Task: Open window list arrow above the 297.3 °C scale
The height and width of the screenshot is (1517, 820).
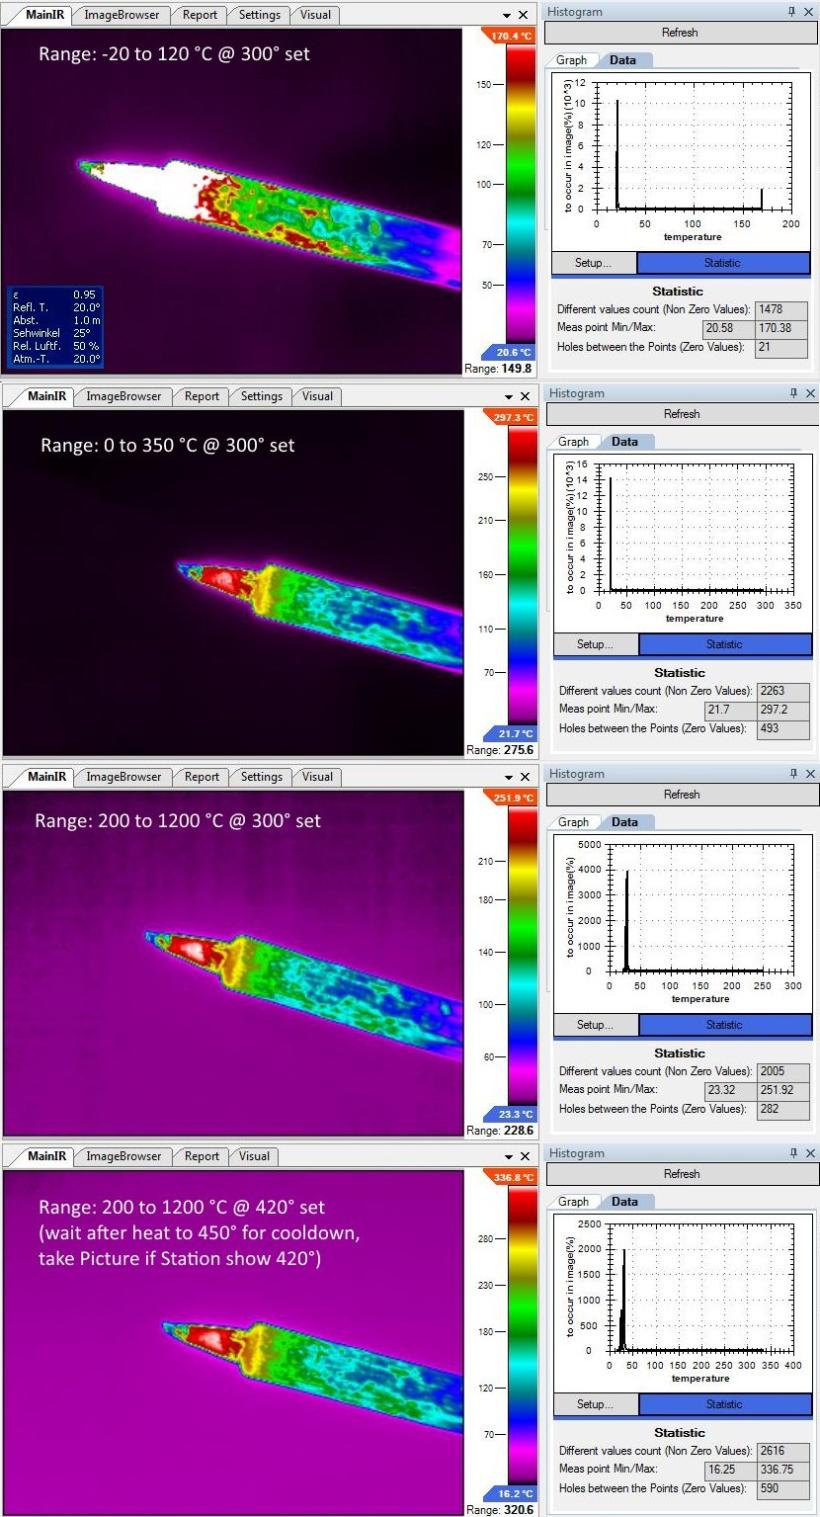Action: (506, 397)
